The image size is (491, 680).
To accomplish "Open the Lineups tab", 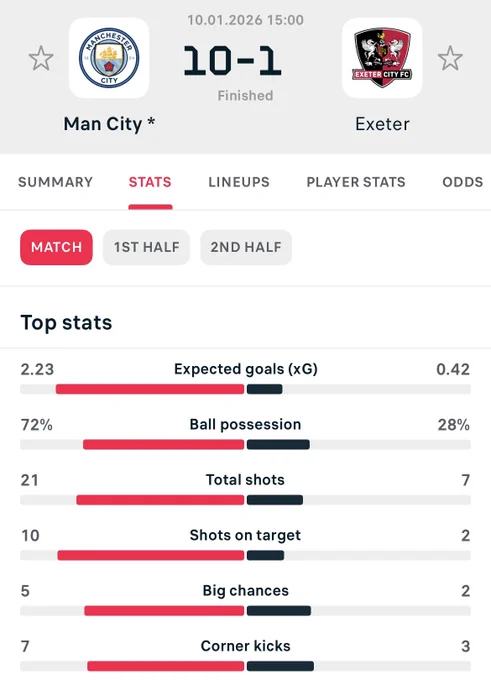I will pos(239,182).
